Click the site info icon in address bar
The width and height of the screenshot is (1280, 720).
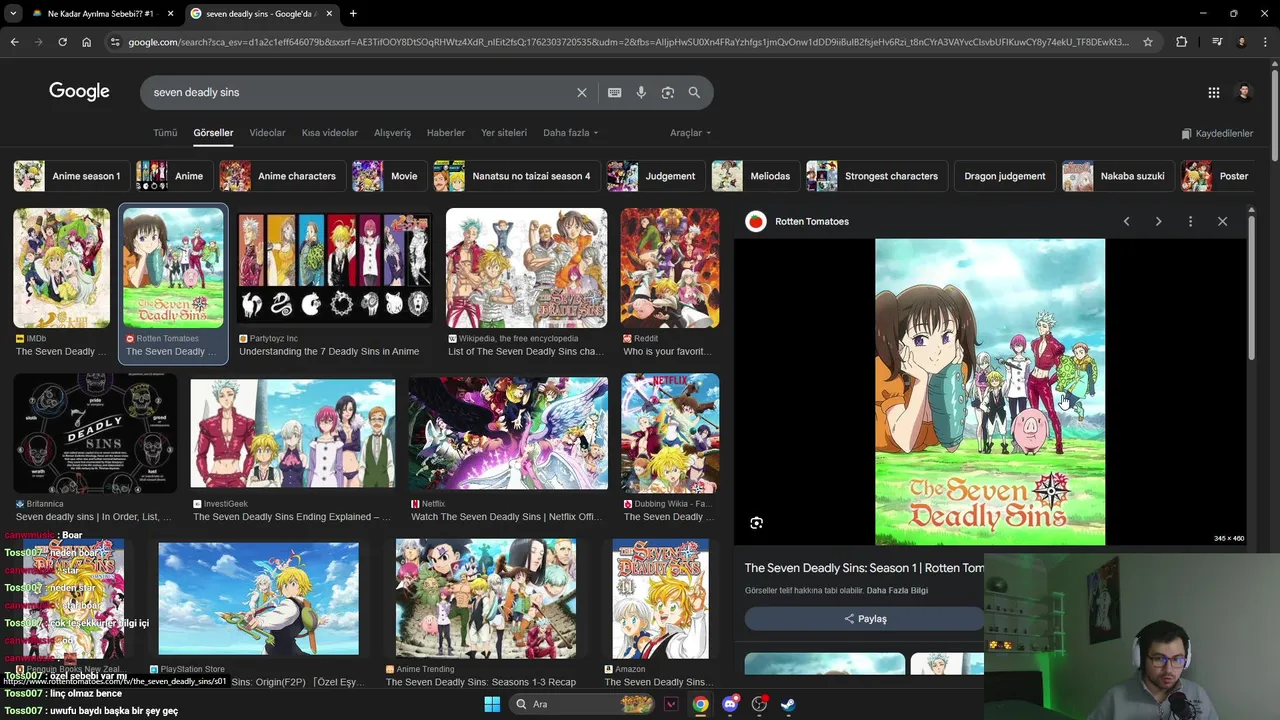116,42
